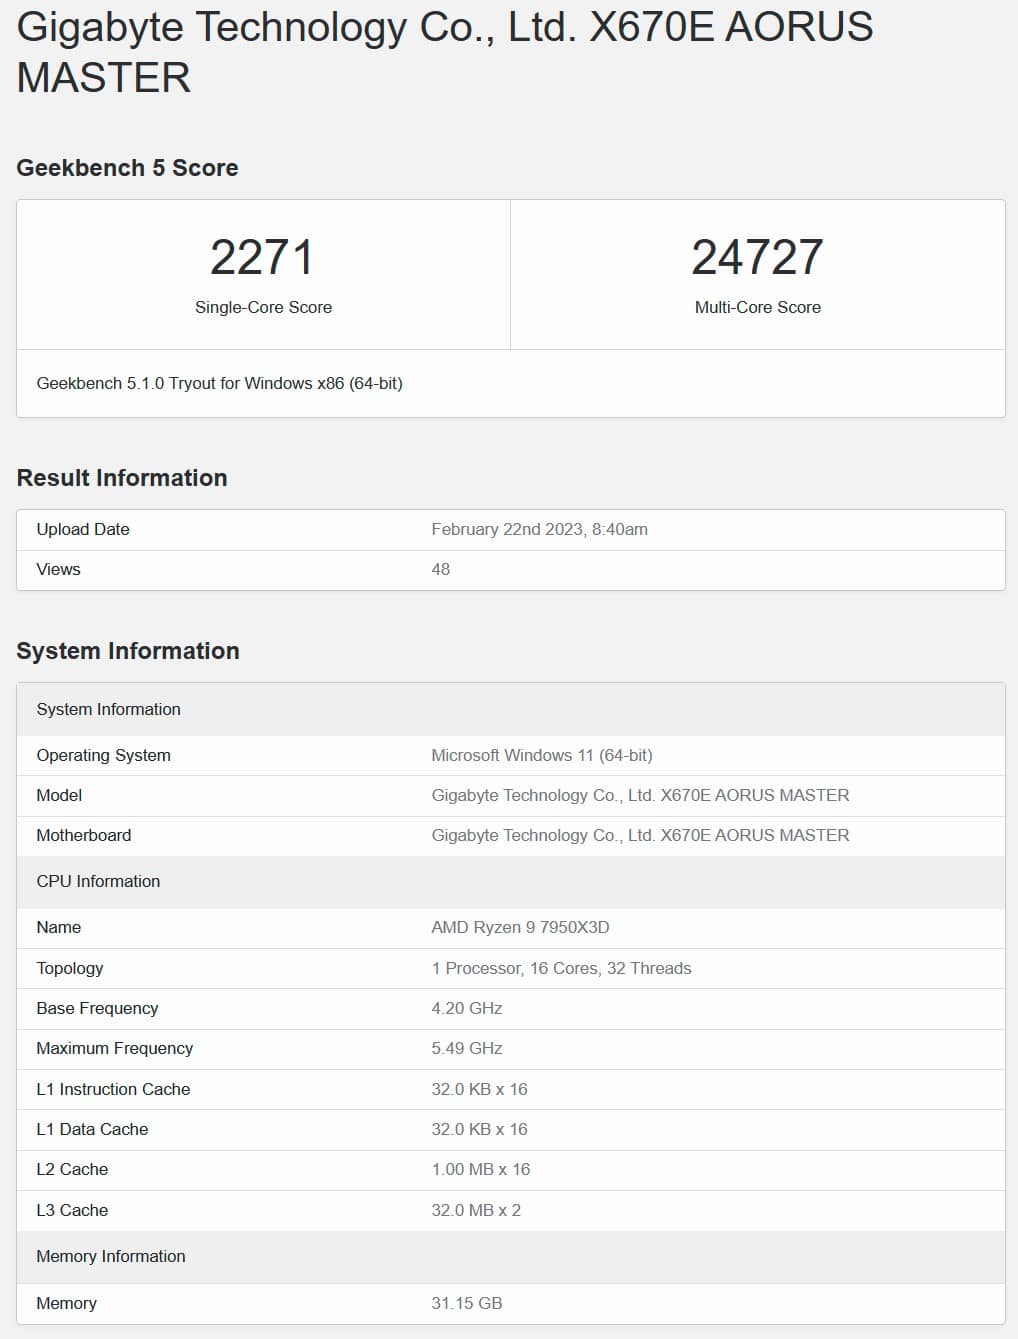Click the 'Result Information' heading
Viewport: 1018px width, 1339px height.
122,478
